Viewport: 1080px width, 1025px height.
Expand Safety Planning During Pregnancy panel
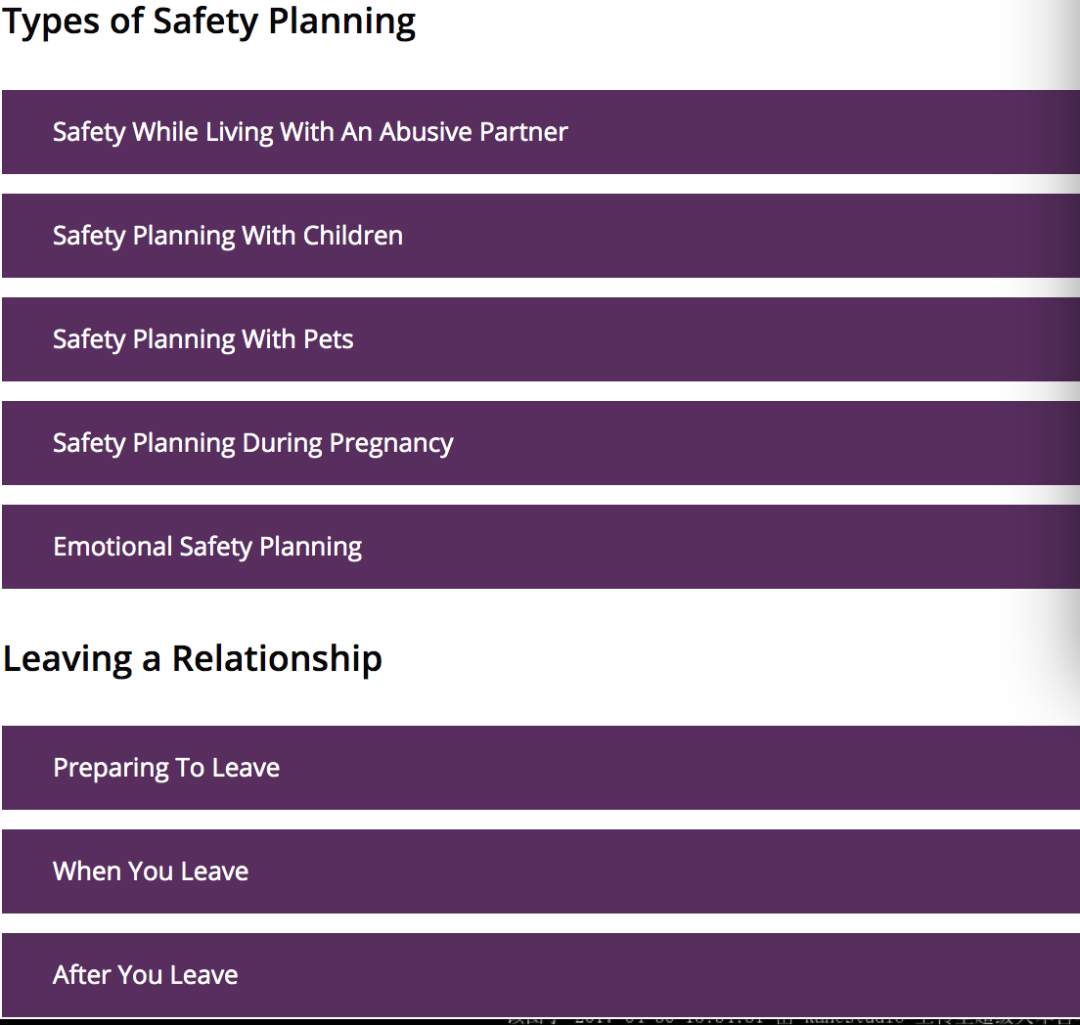point(541,443)
